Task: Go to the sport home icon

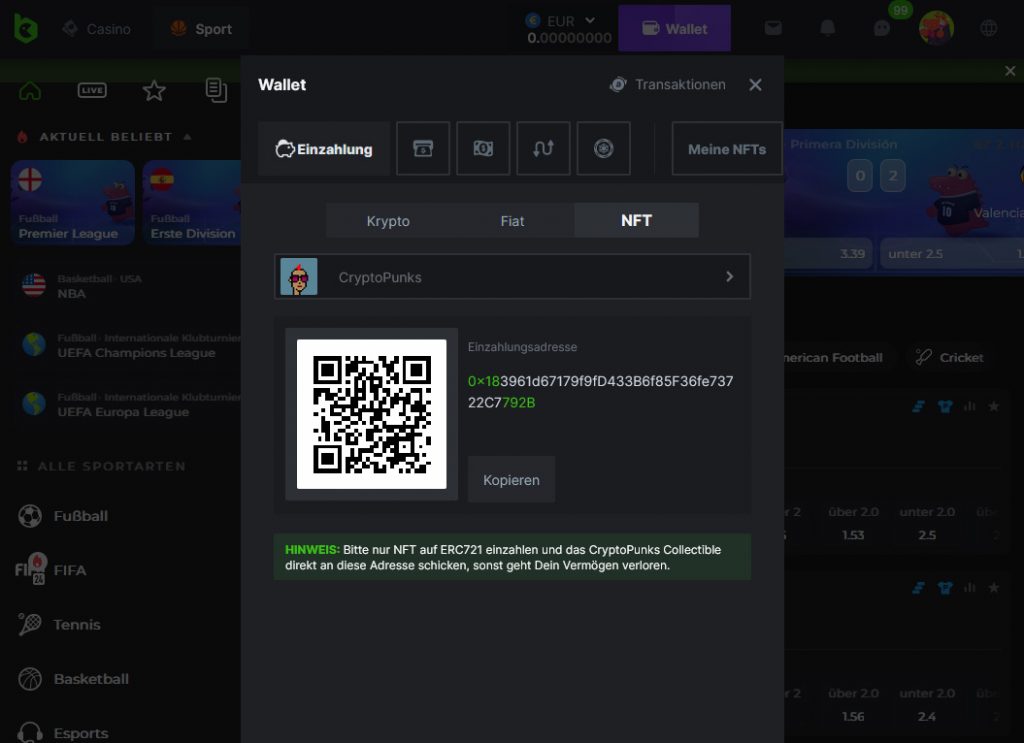Action: click(30, 90)
